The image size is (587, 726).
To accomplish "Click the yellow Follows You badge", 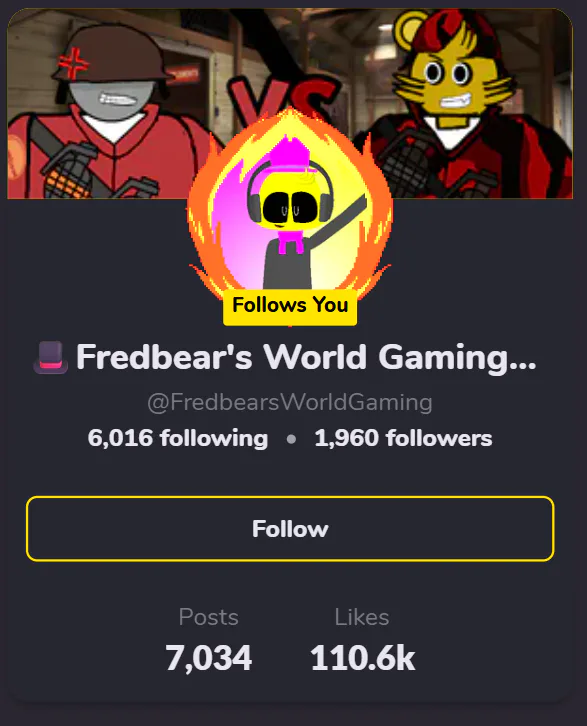I will (290, 305).
